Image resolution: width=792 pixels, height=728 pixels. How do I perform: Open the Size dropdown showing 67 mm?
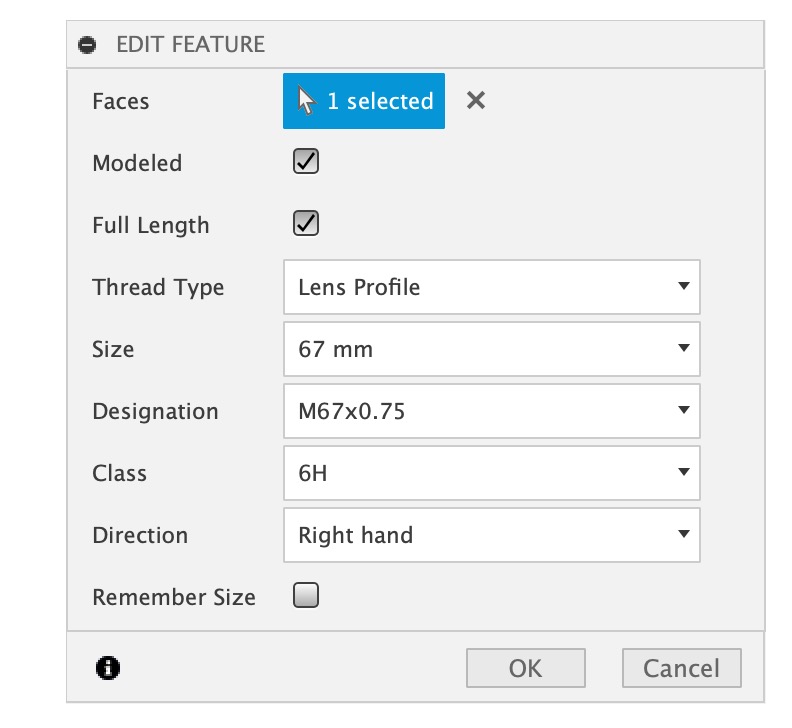tap(491, 349)
